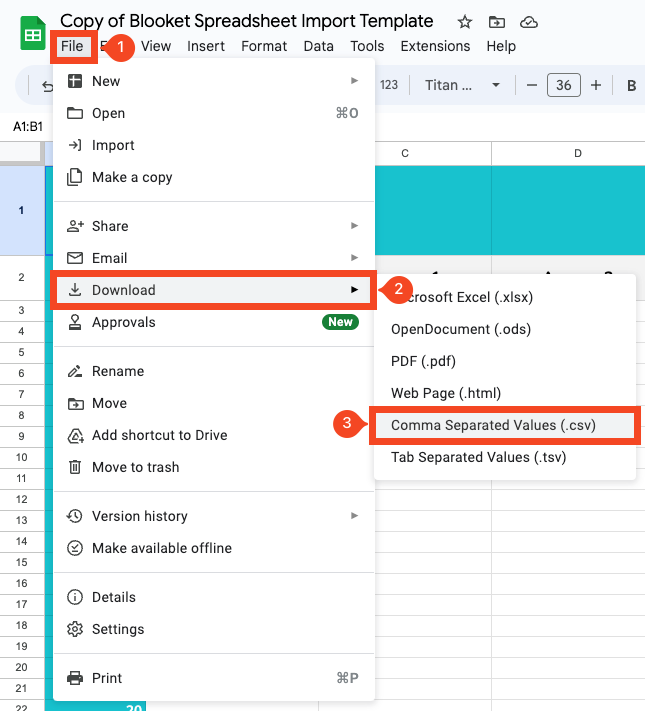Download as Tab Separated Values (.tsv)
645x711 pixels.
[x=505, y=457]
